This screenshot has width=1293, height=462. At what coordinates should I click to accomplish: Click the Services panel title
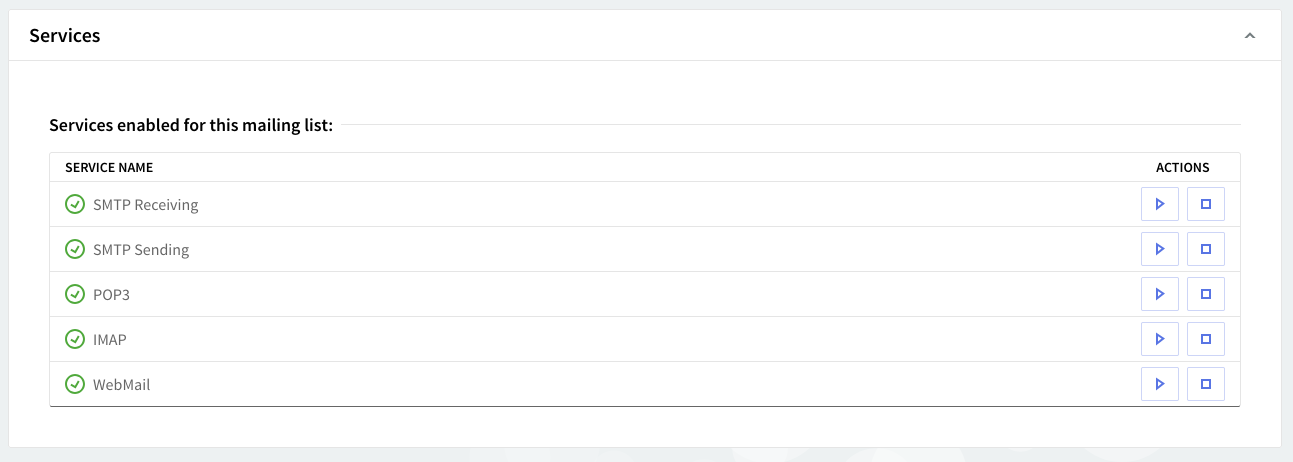[65, 36]
